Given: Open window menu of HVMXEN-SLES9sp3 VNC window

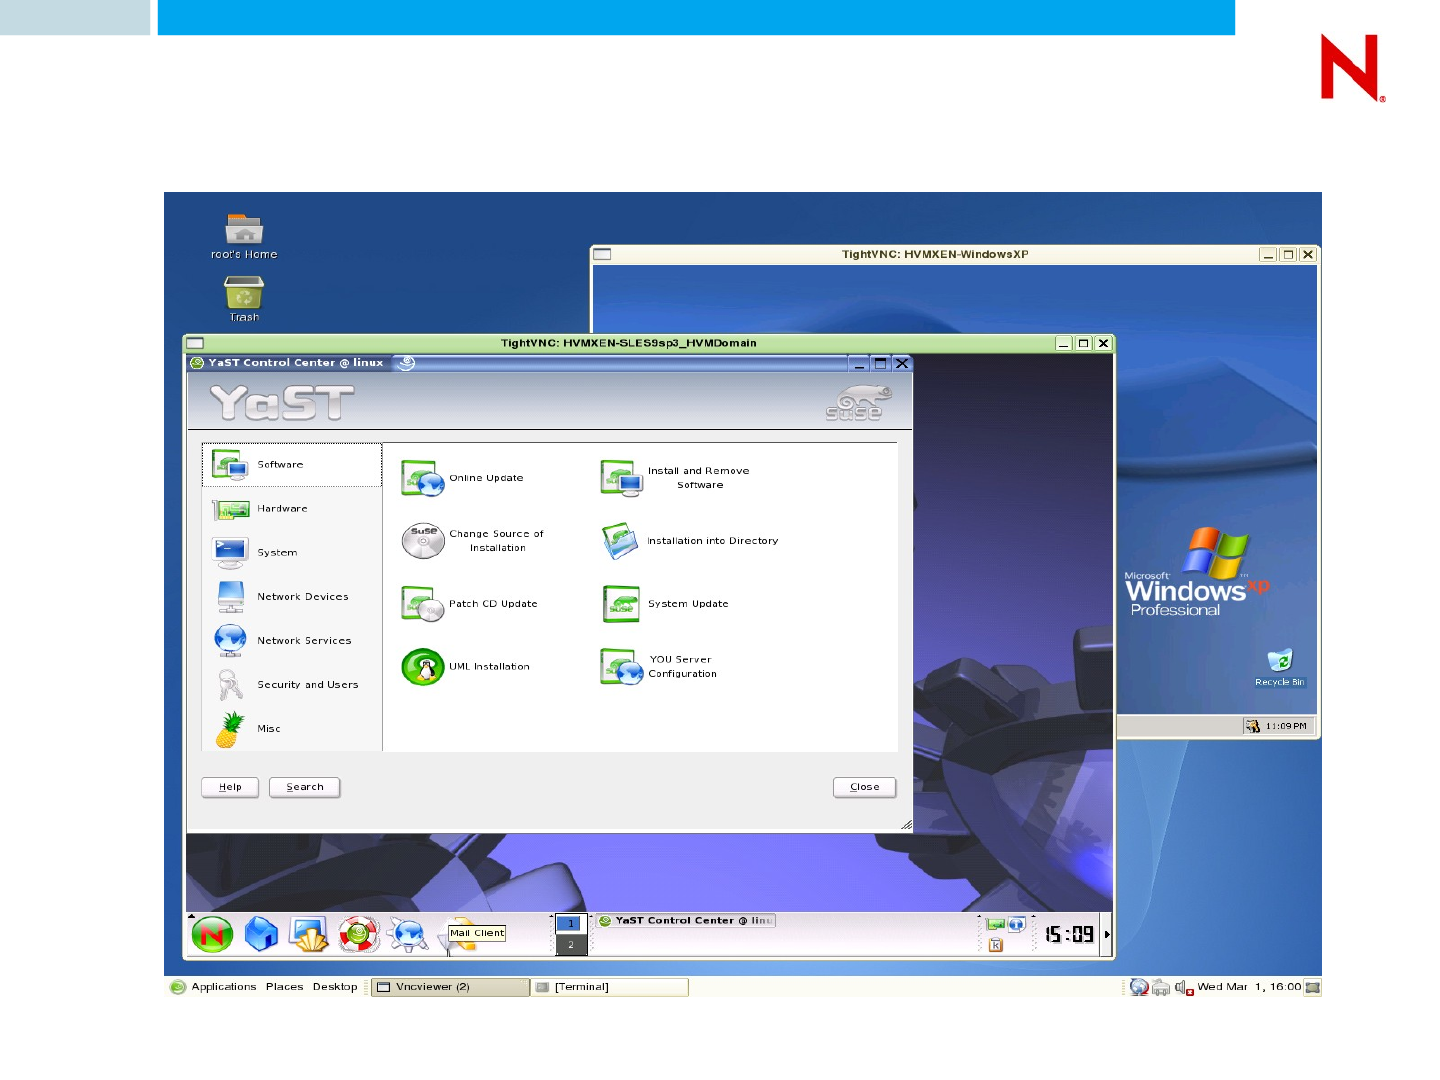Looking at the screenshot, I should point(195,344).
